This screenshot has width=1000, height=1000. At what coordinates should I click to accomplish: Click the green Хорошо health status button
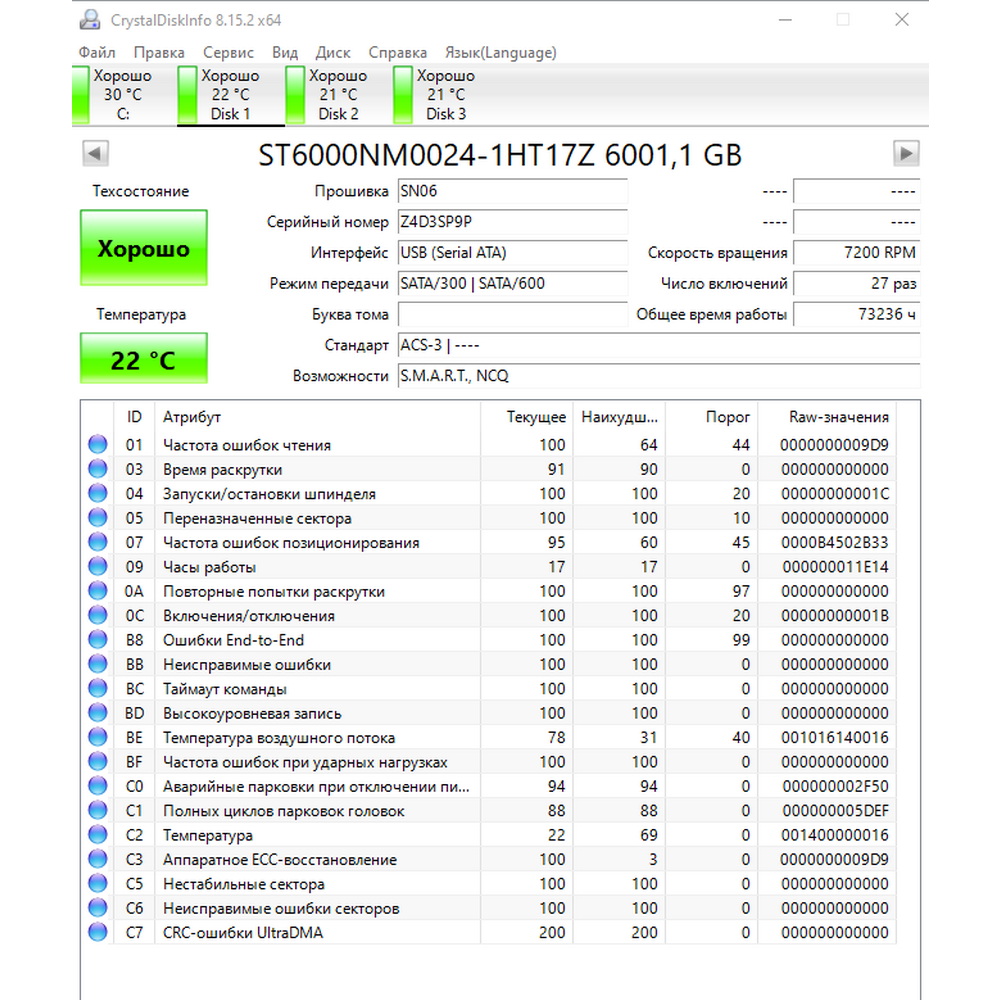click(x=143, y=247)
